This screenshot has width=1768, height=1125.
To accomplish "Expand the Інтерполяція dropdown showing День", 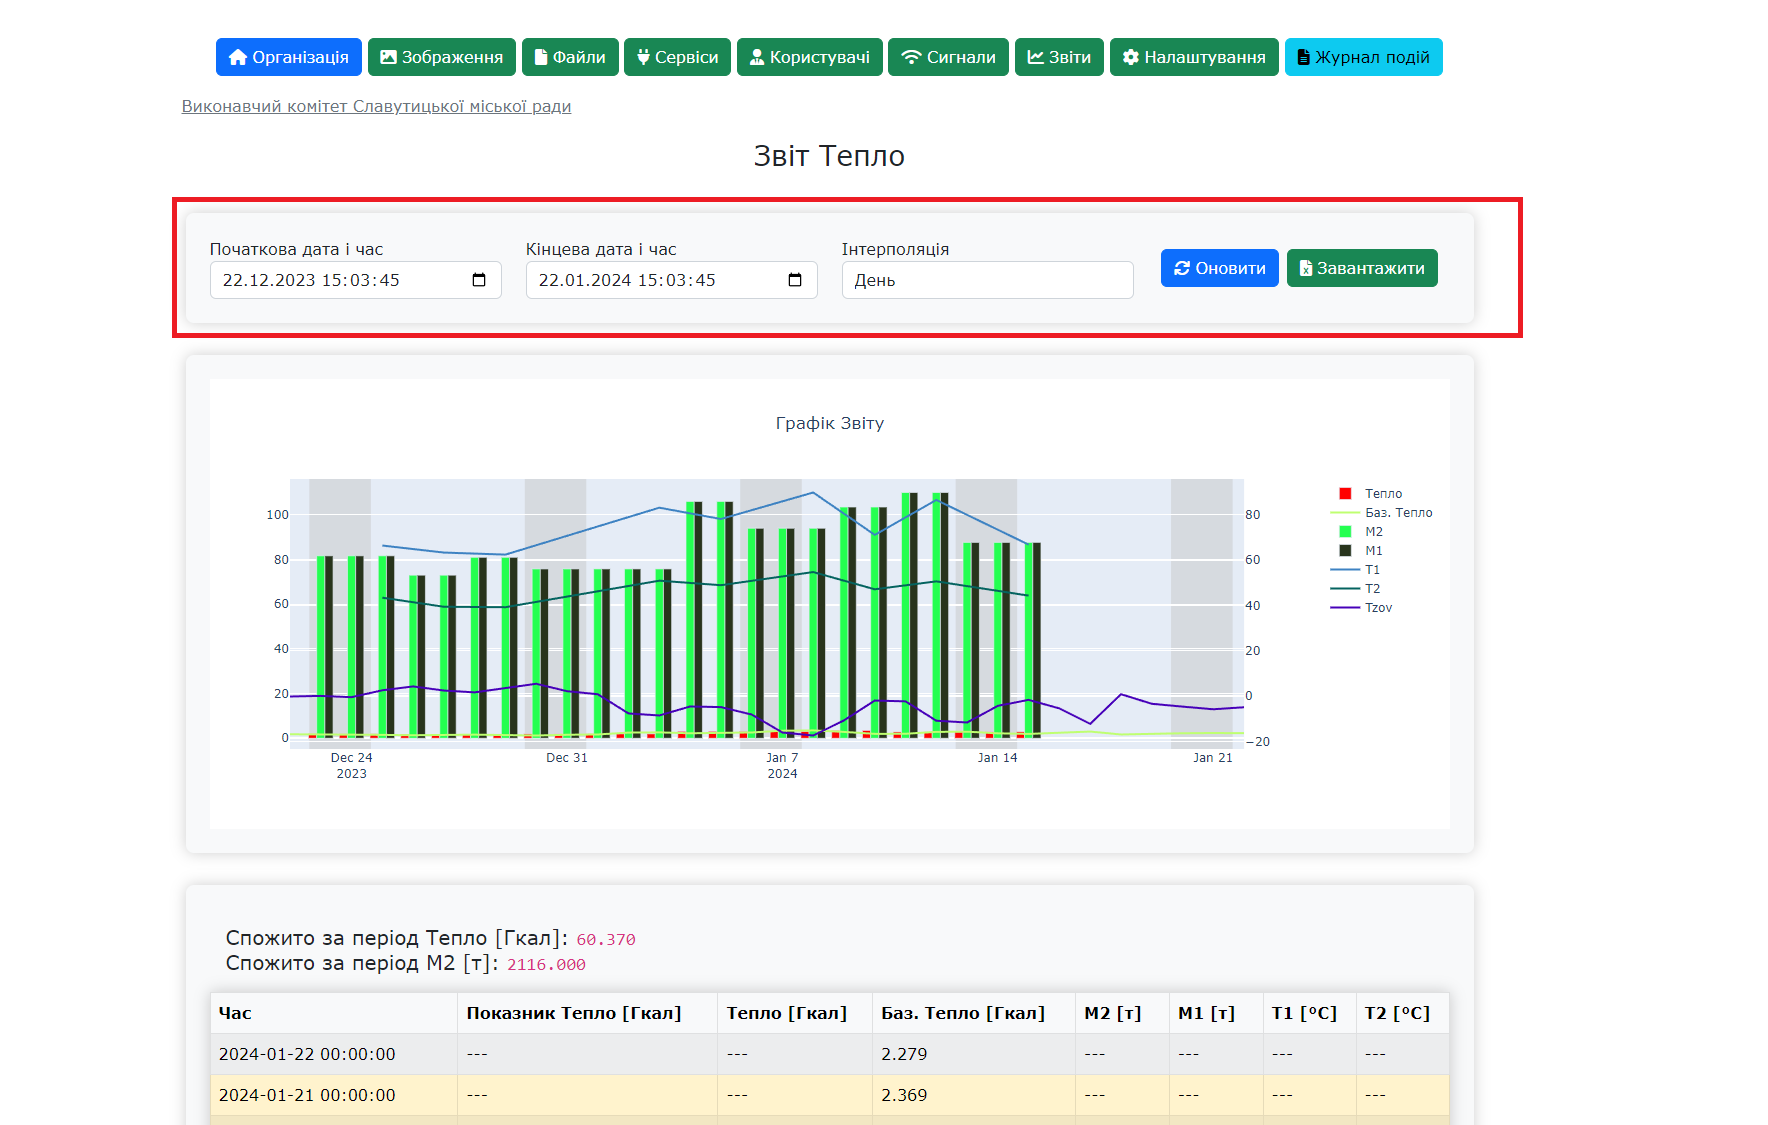I will (x=987, y=280).
